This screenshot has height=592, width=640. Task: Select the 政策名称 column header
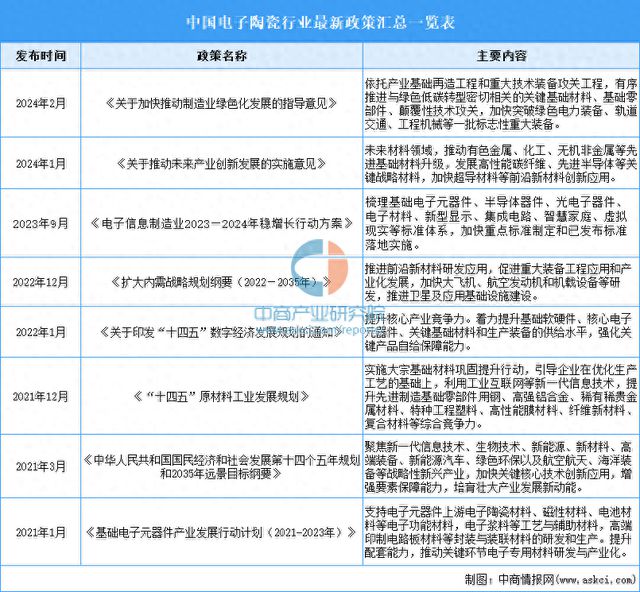[x=222, y=56]
